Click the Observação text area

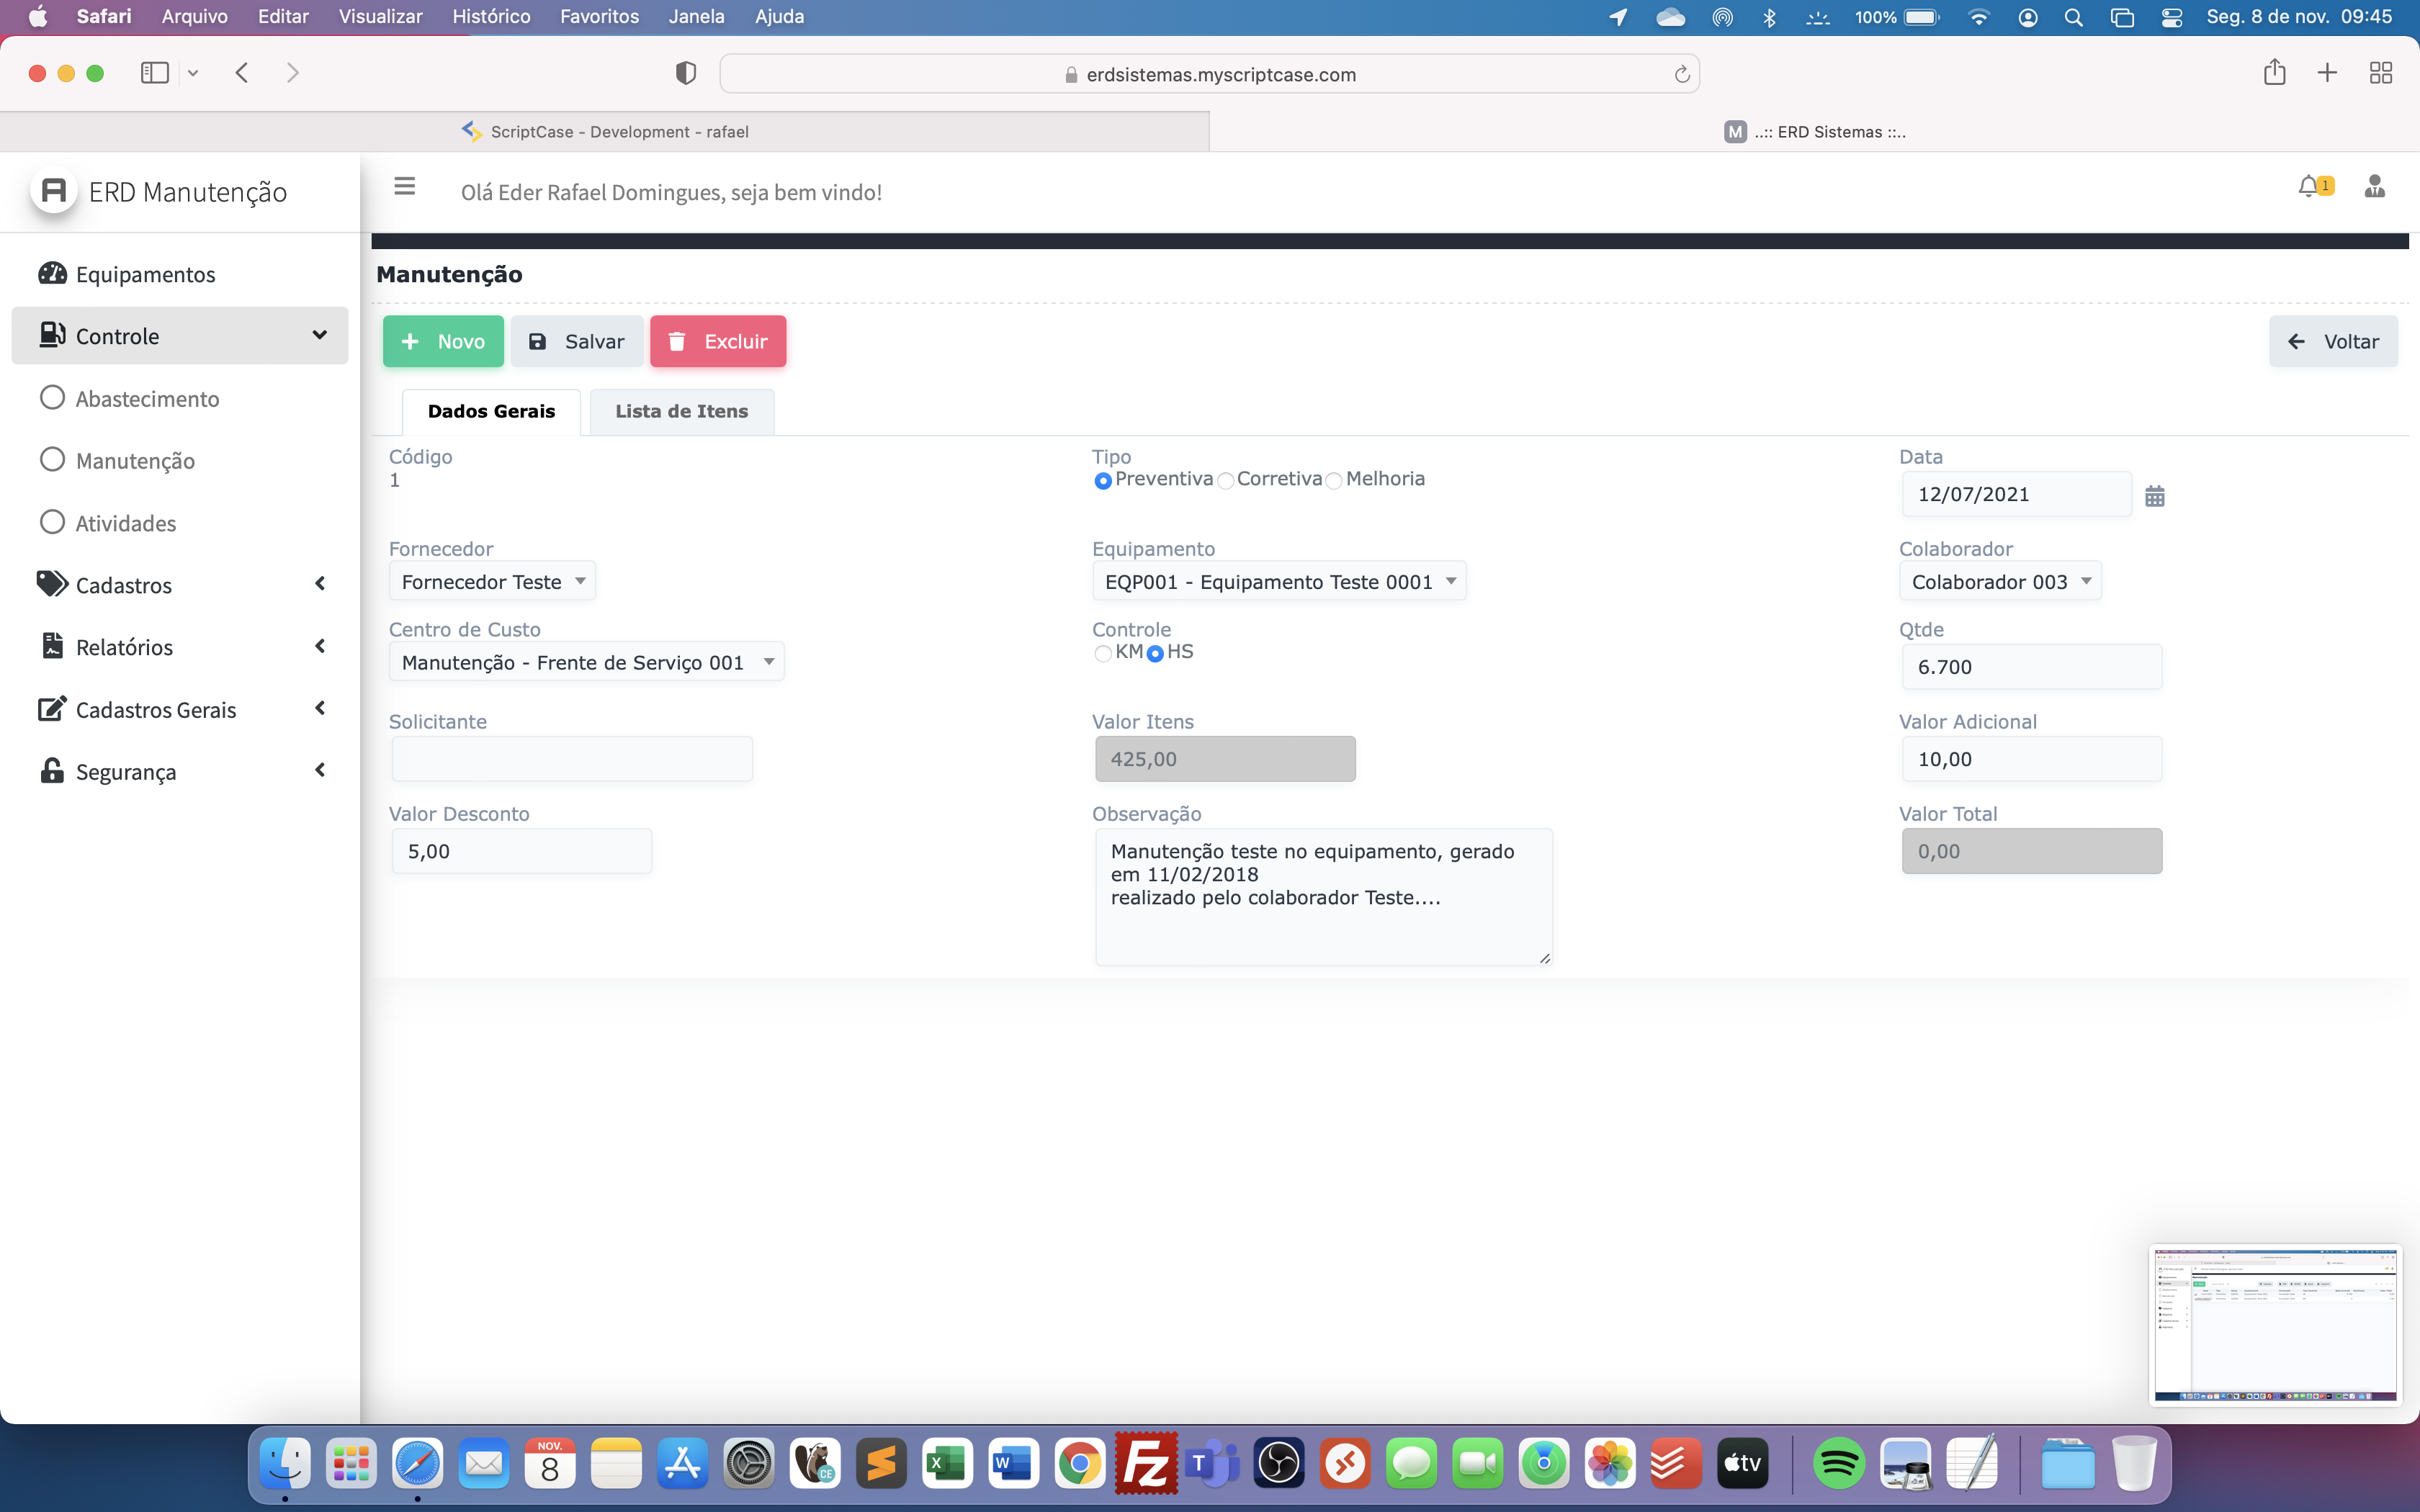point(1324,897)
